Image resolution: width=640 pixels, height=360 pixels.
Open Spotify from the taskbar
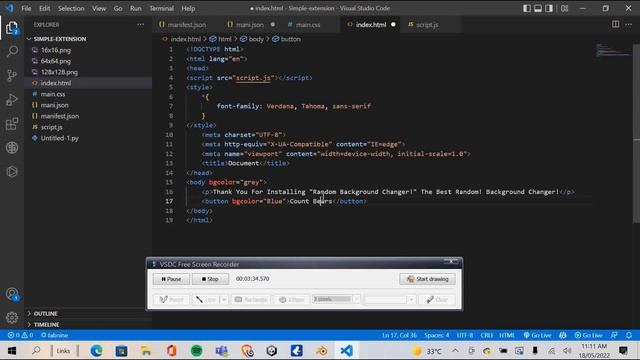[x=197, y=351]
